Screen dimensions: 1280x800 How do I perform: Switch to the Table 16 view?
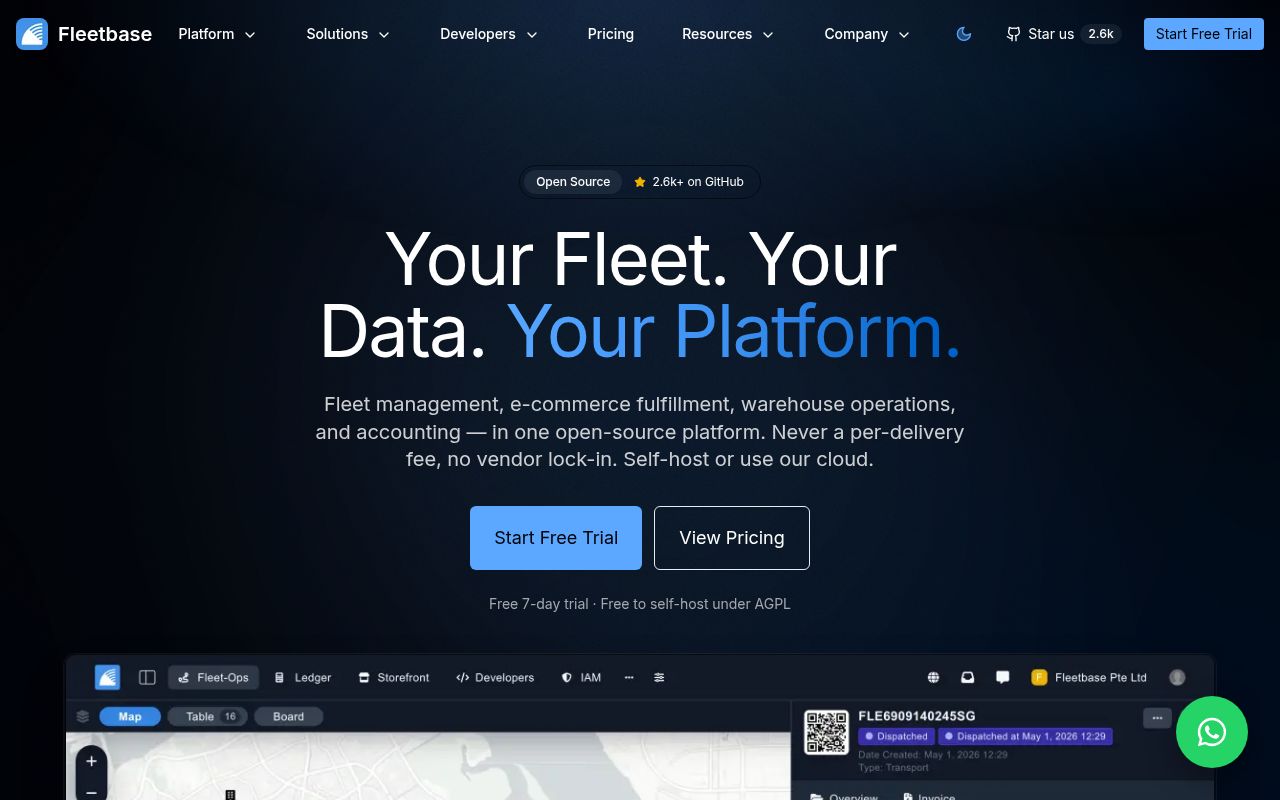click(208, 716)
